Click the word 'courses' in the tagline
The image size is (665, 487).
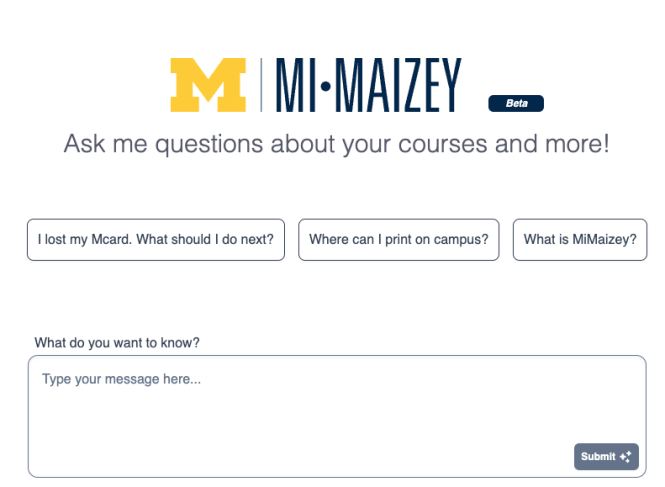click(443, 144)
